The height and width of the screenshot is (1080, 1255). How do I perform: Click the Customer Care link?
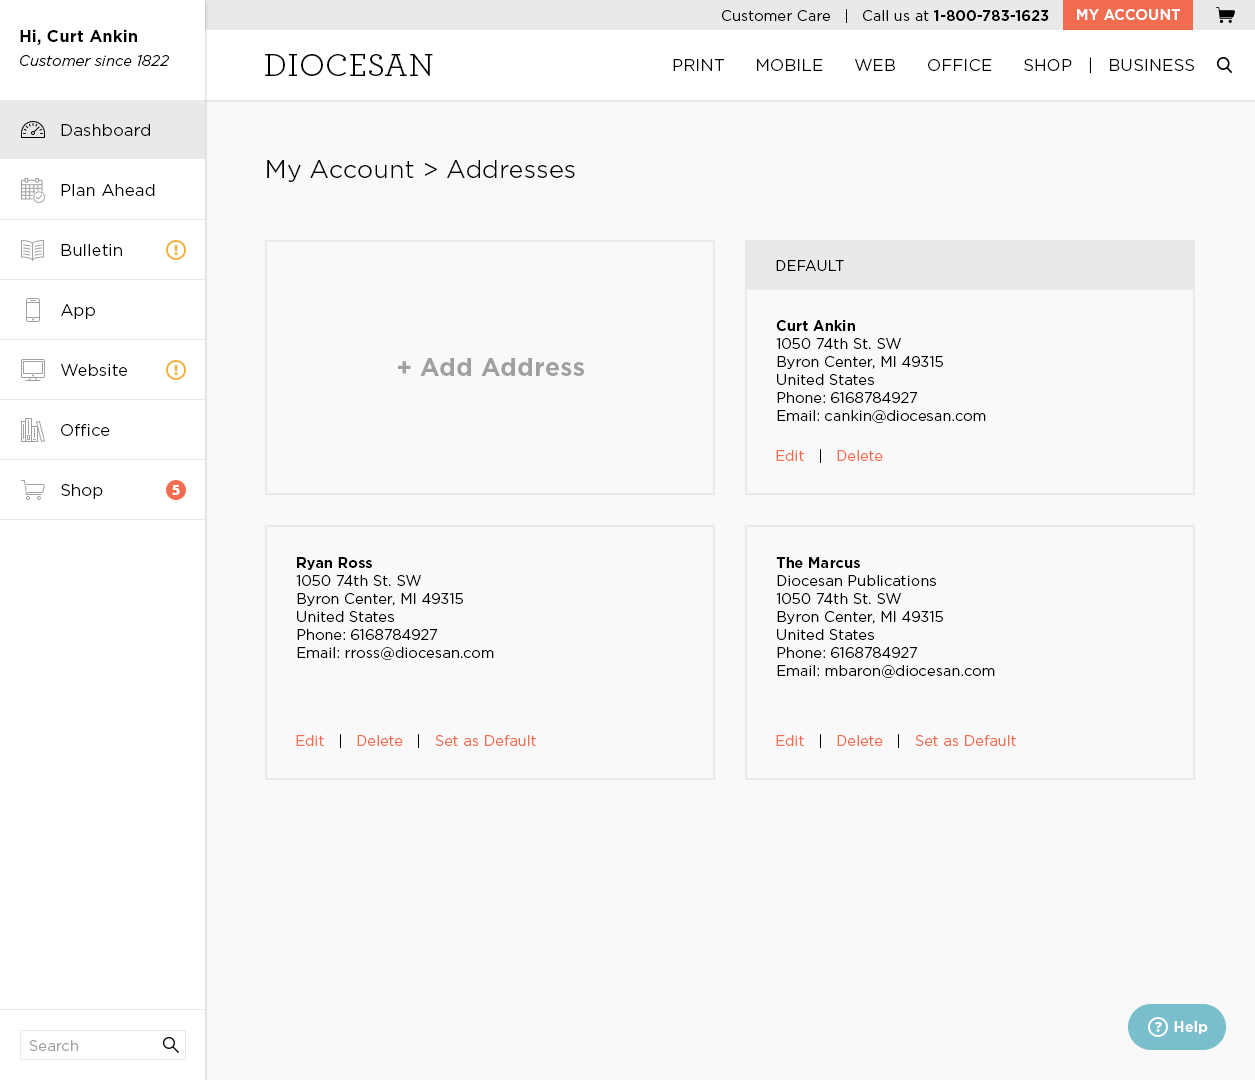(x=775, y=15)
